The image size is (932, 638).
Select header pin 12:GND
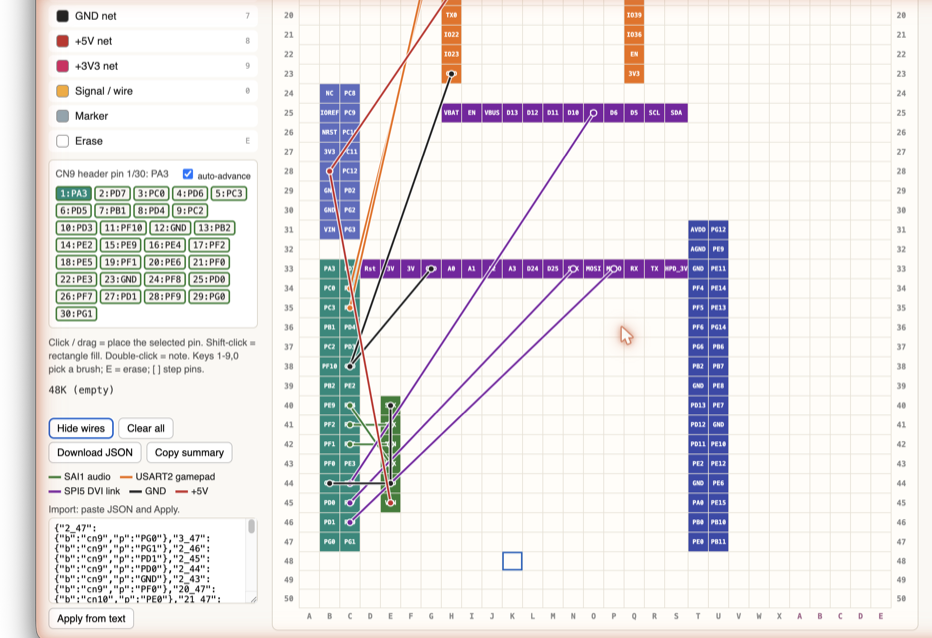(170, 228)
